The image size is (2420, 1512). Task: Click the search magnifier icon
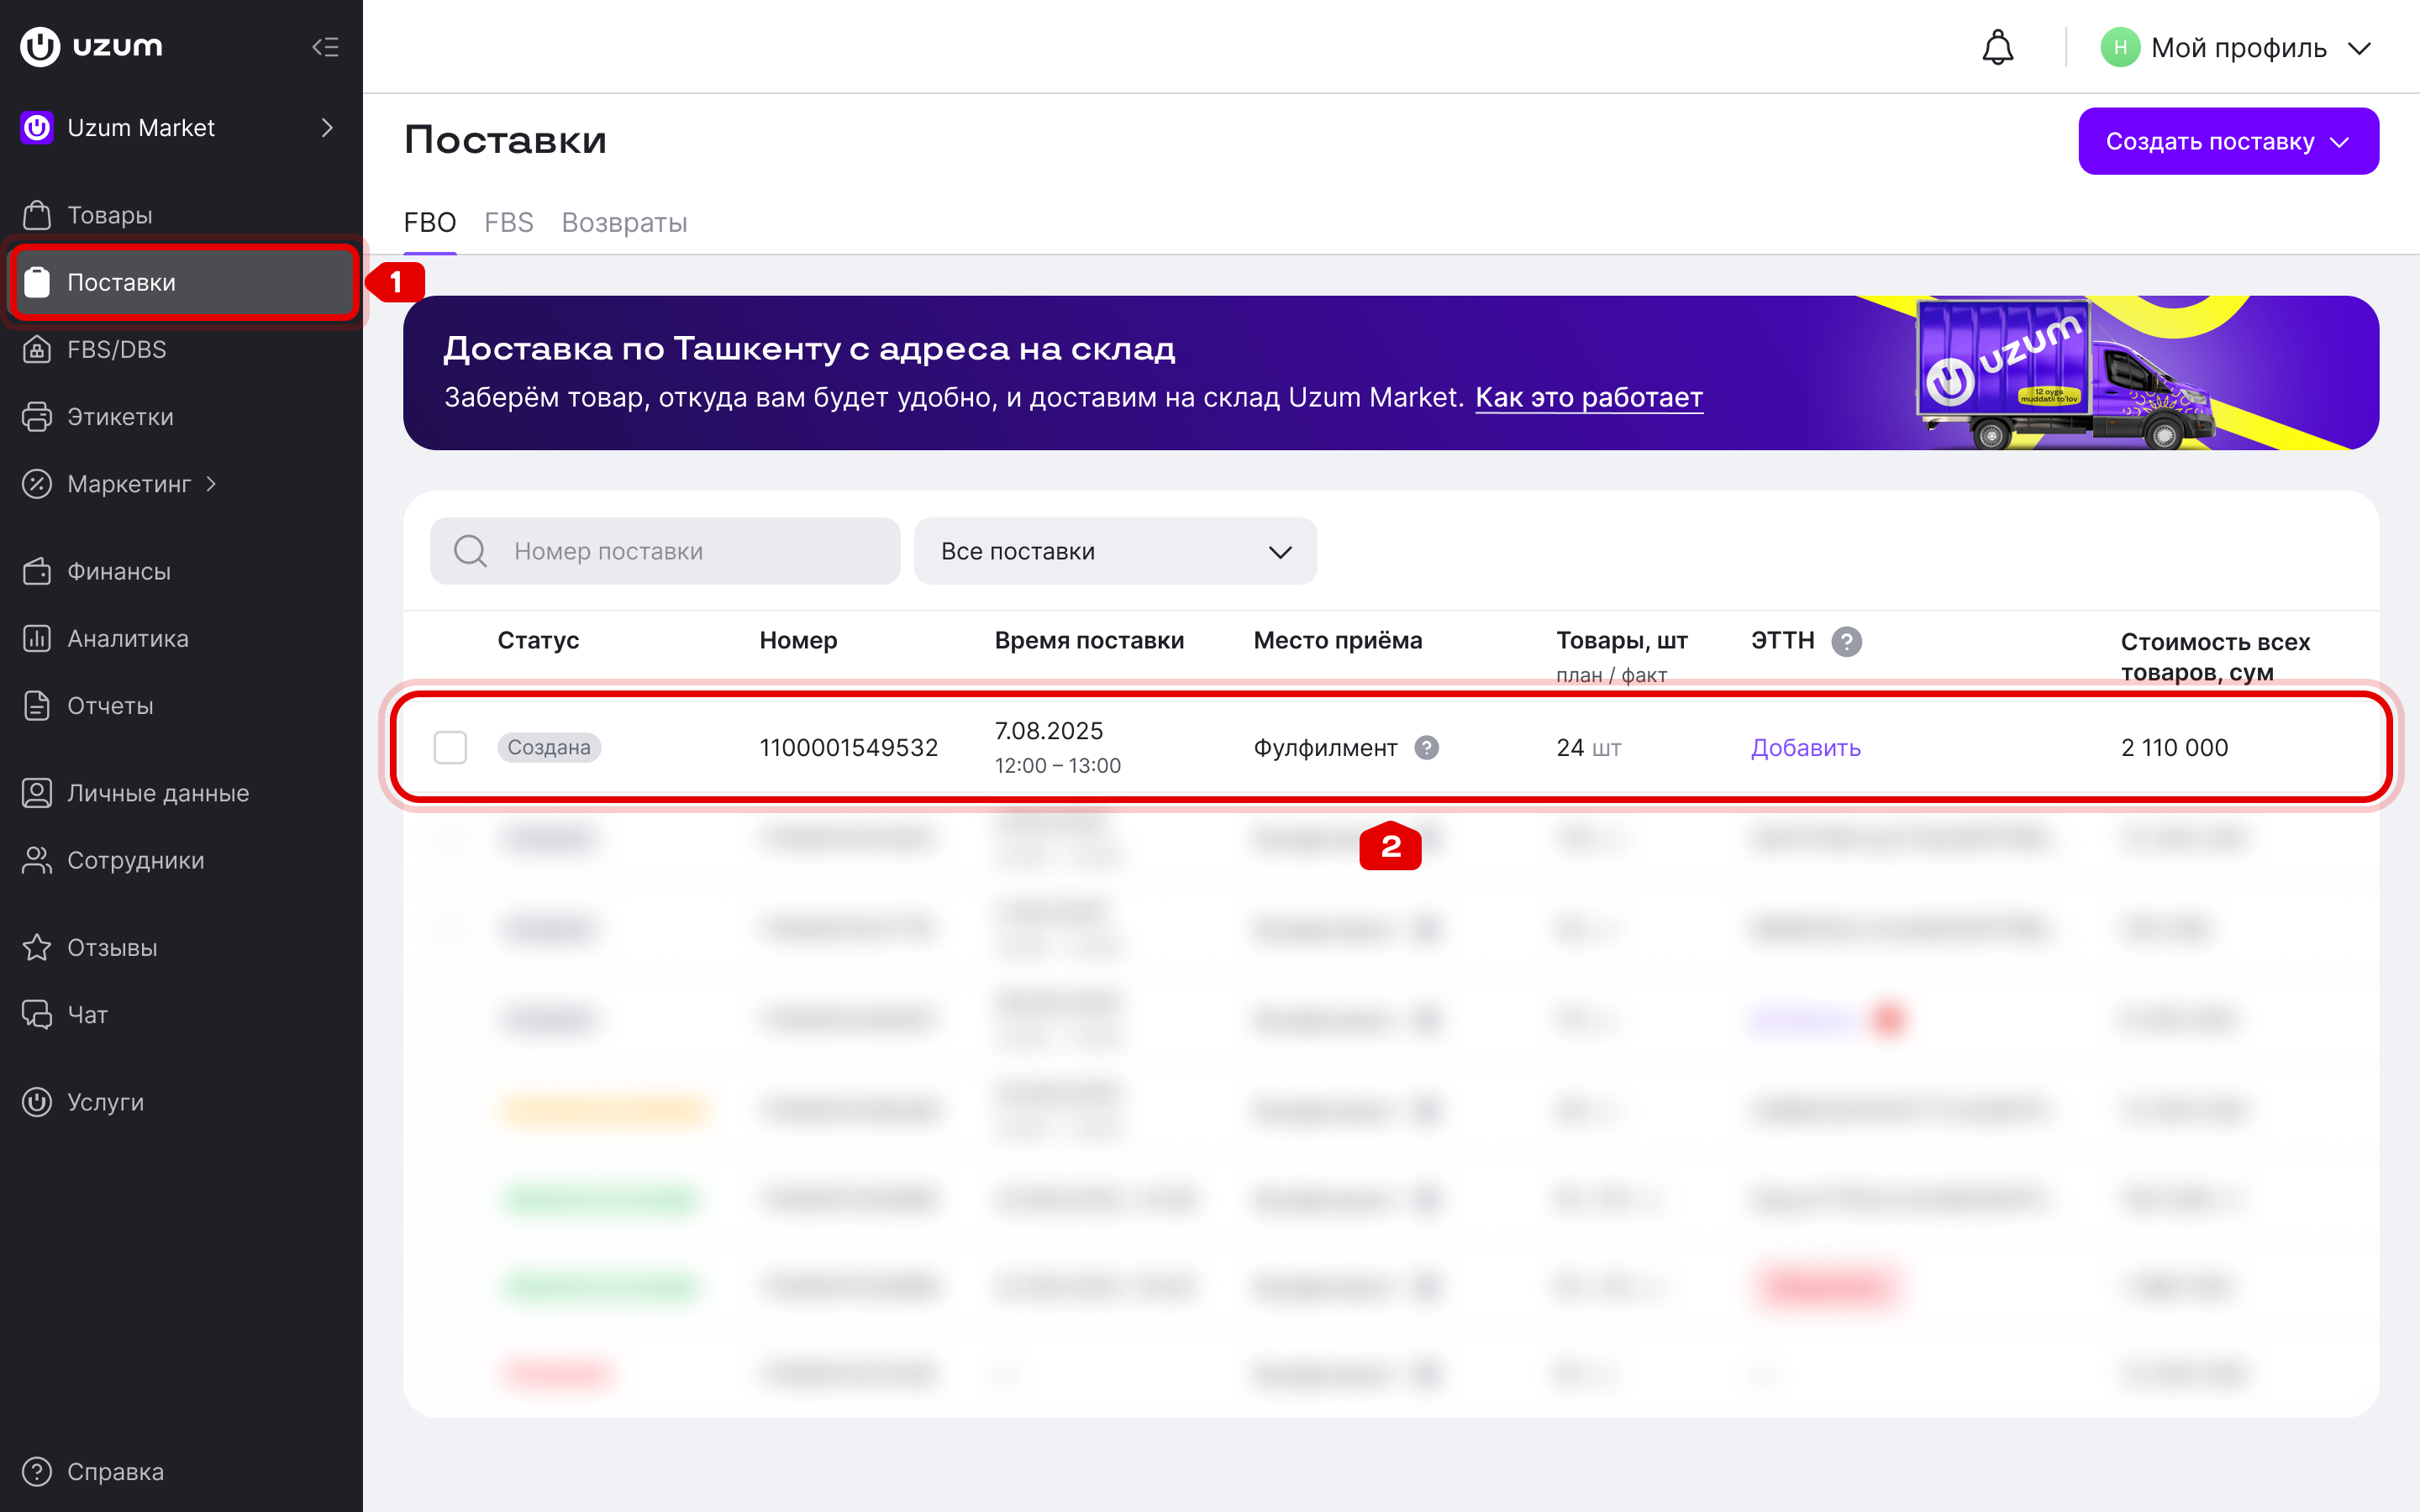[x=470, y=551]
